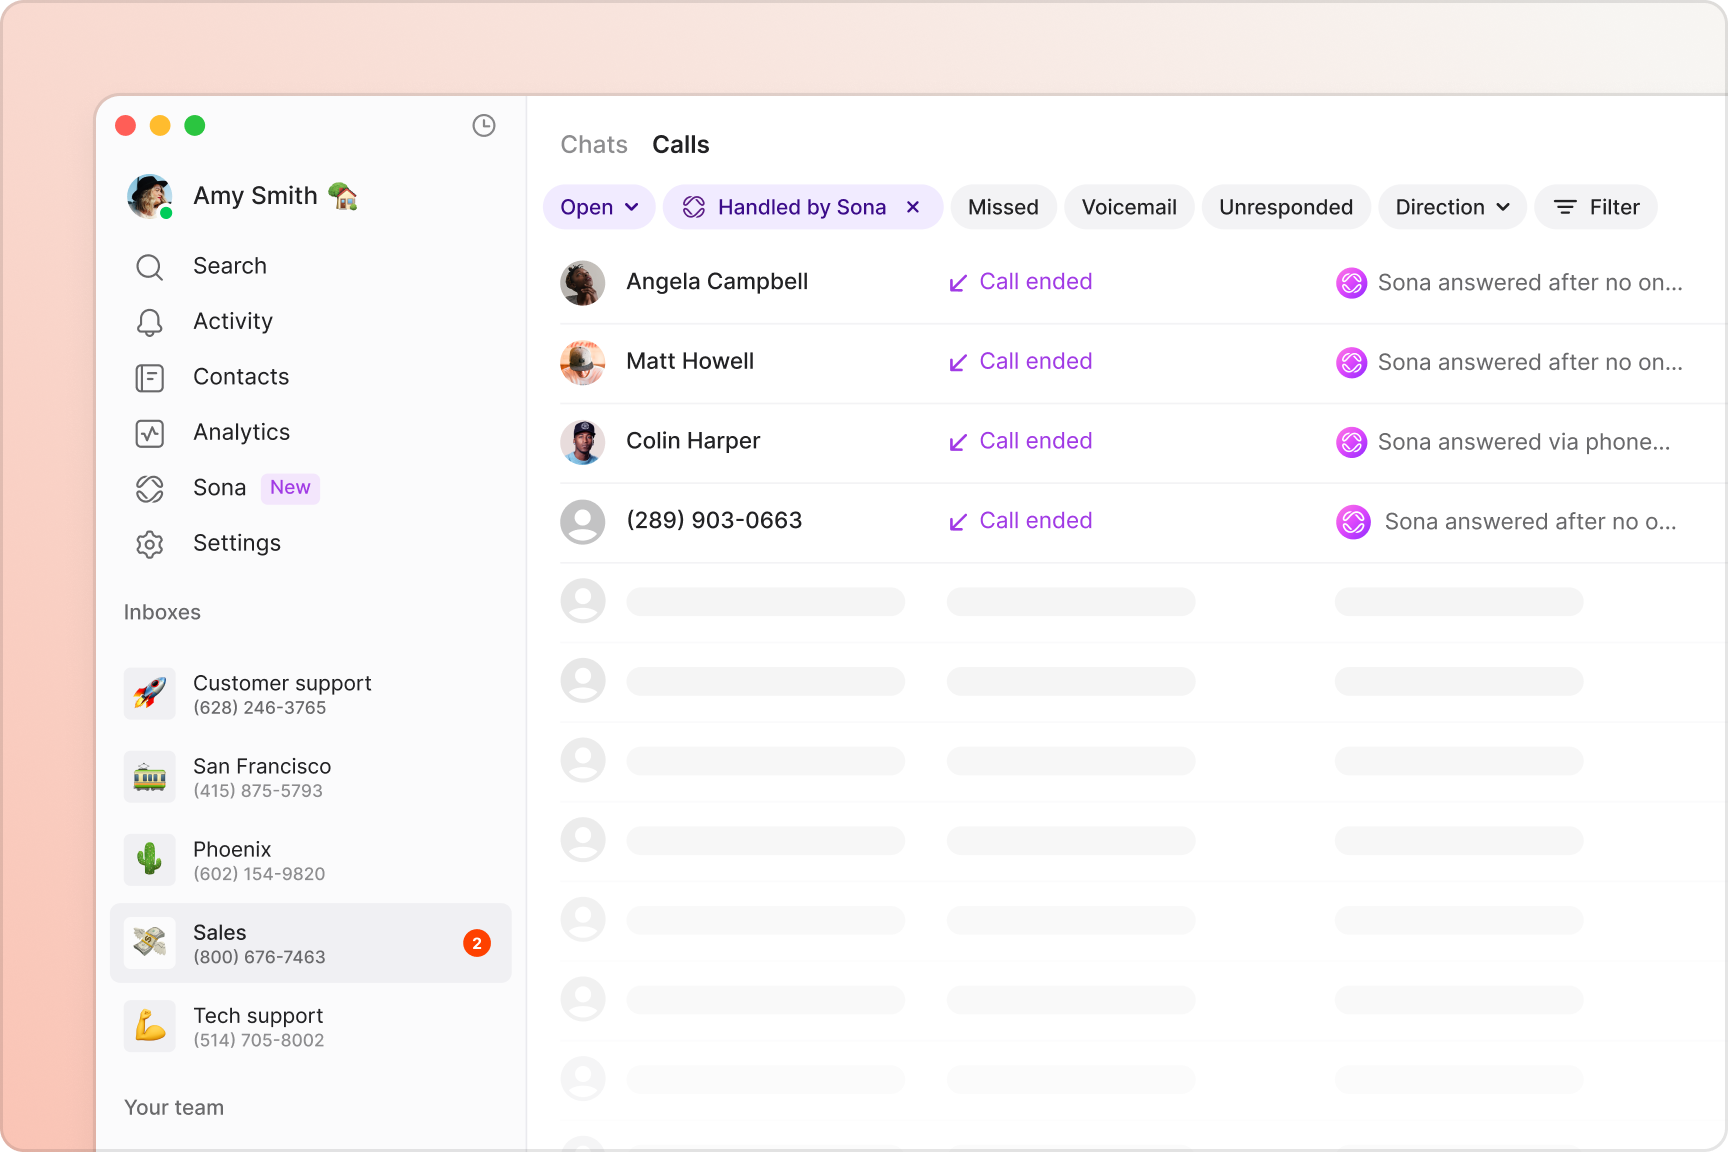
Task: Open Angela Campbell's contact avatar
Action: click(583, 283)
